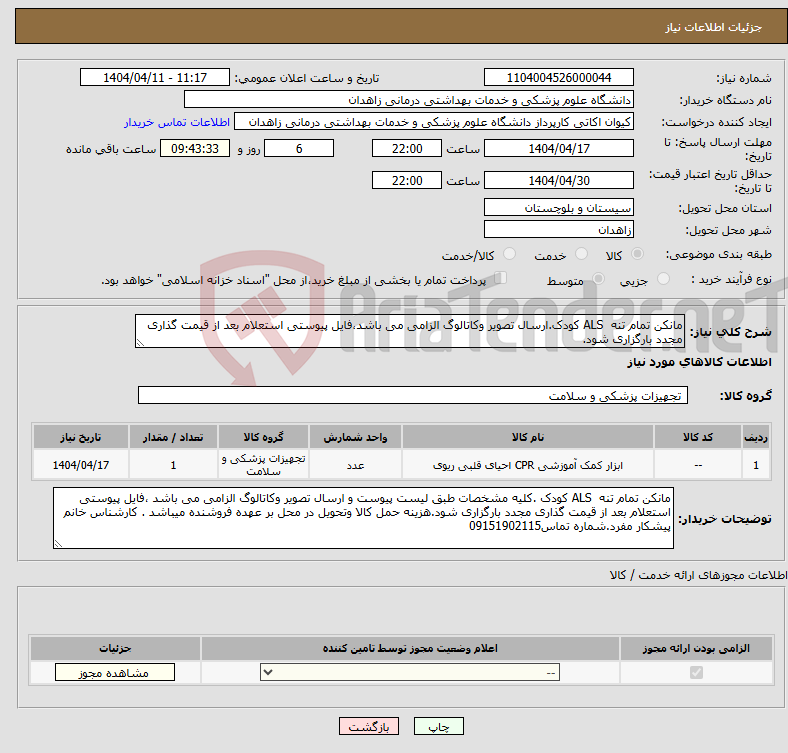This screenshot has height=753, width=788.
Task: Click the کد کالا column header
Action: click(x=698, y=437)
